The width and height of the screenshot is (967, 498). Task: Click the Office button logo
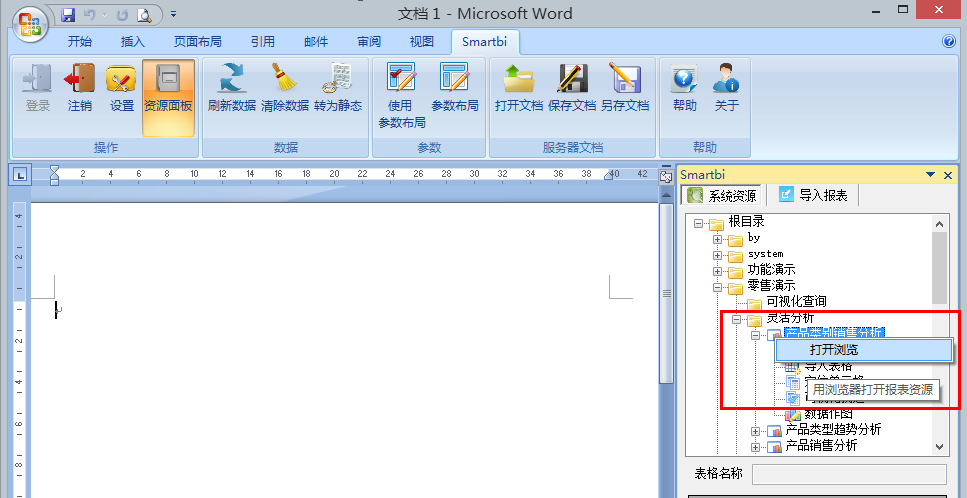[32, 25]
